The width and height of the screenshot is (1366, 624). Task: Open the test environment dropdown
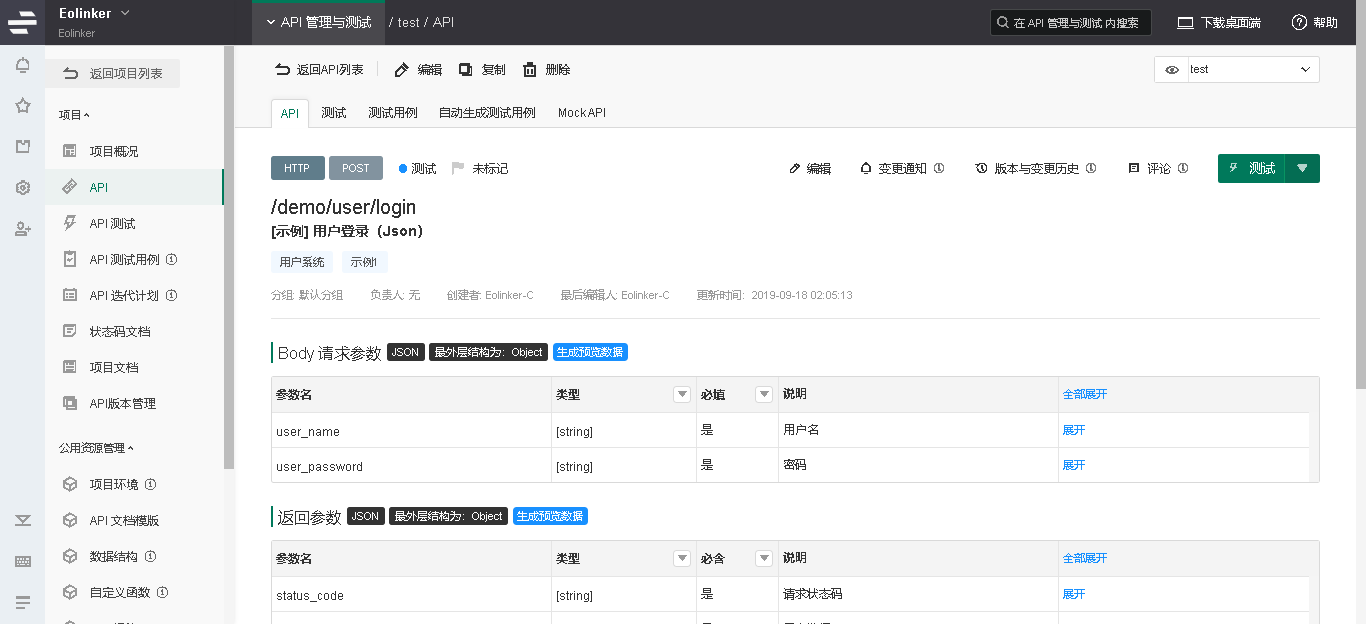[x=1250, y=70]
